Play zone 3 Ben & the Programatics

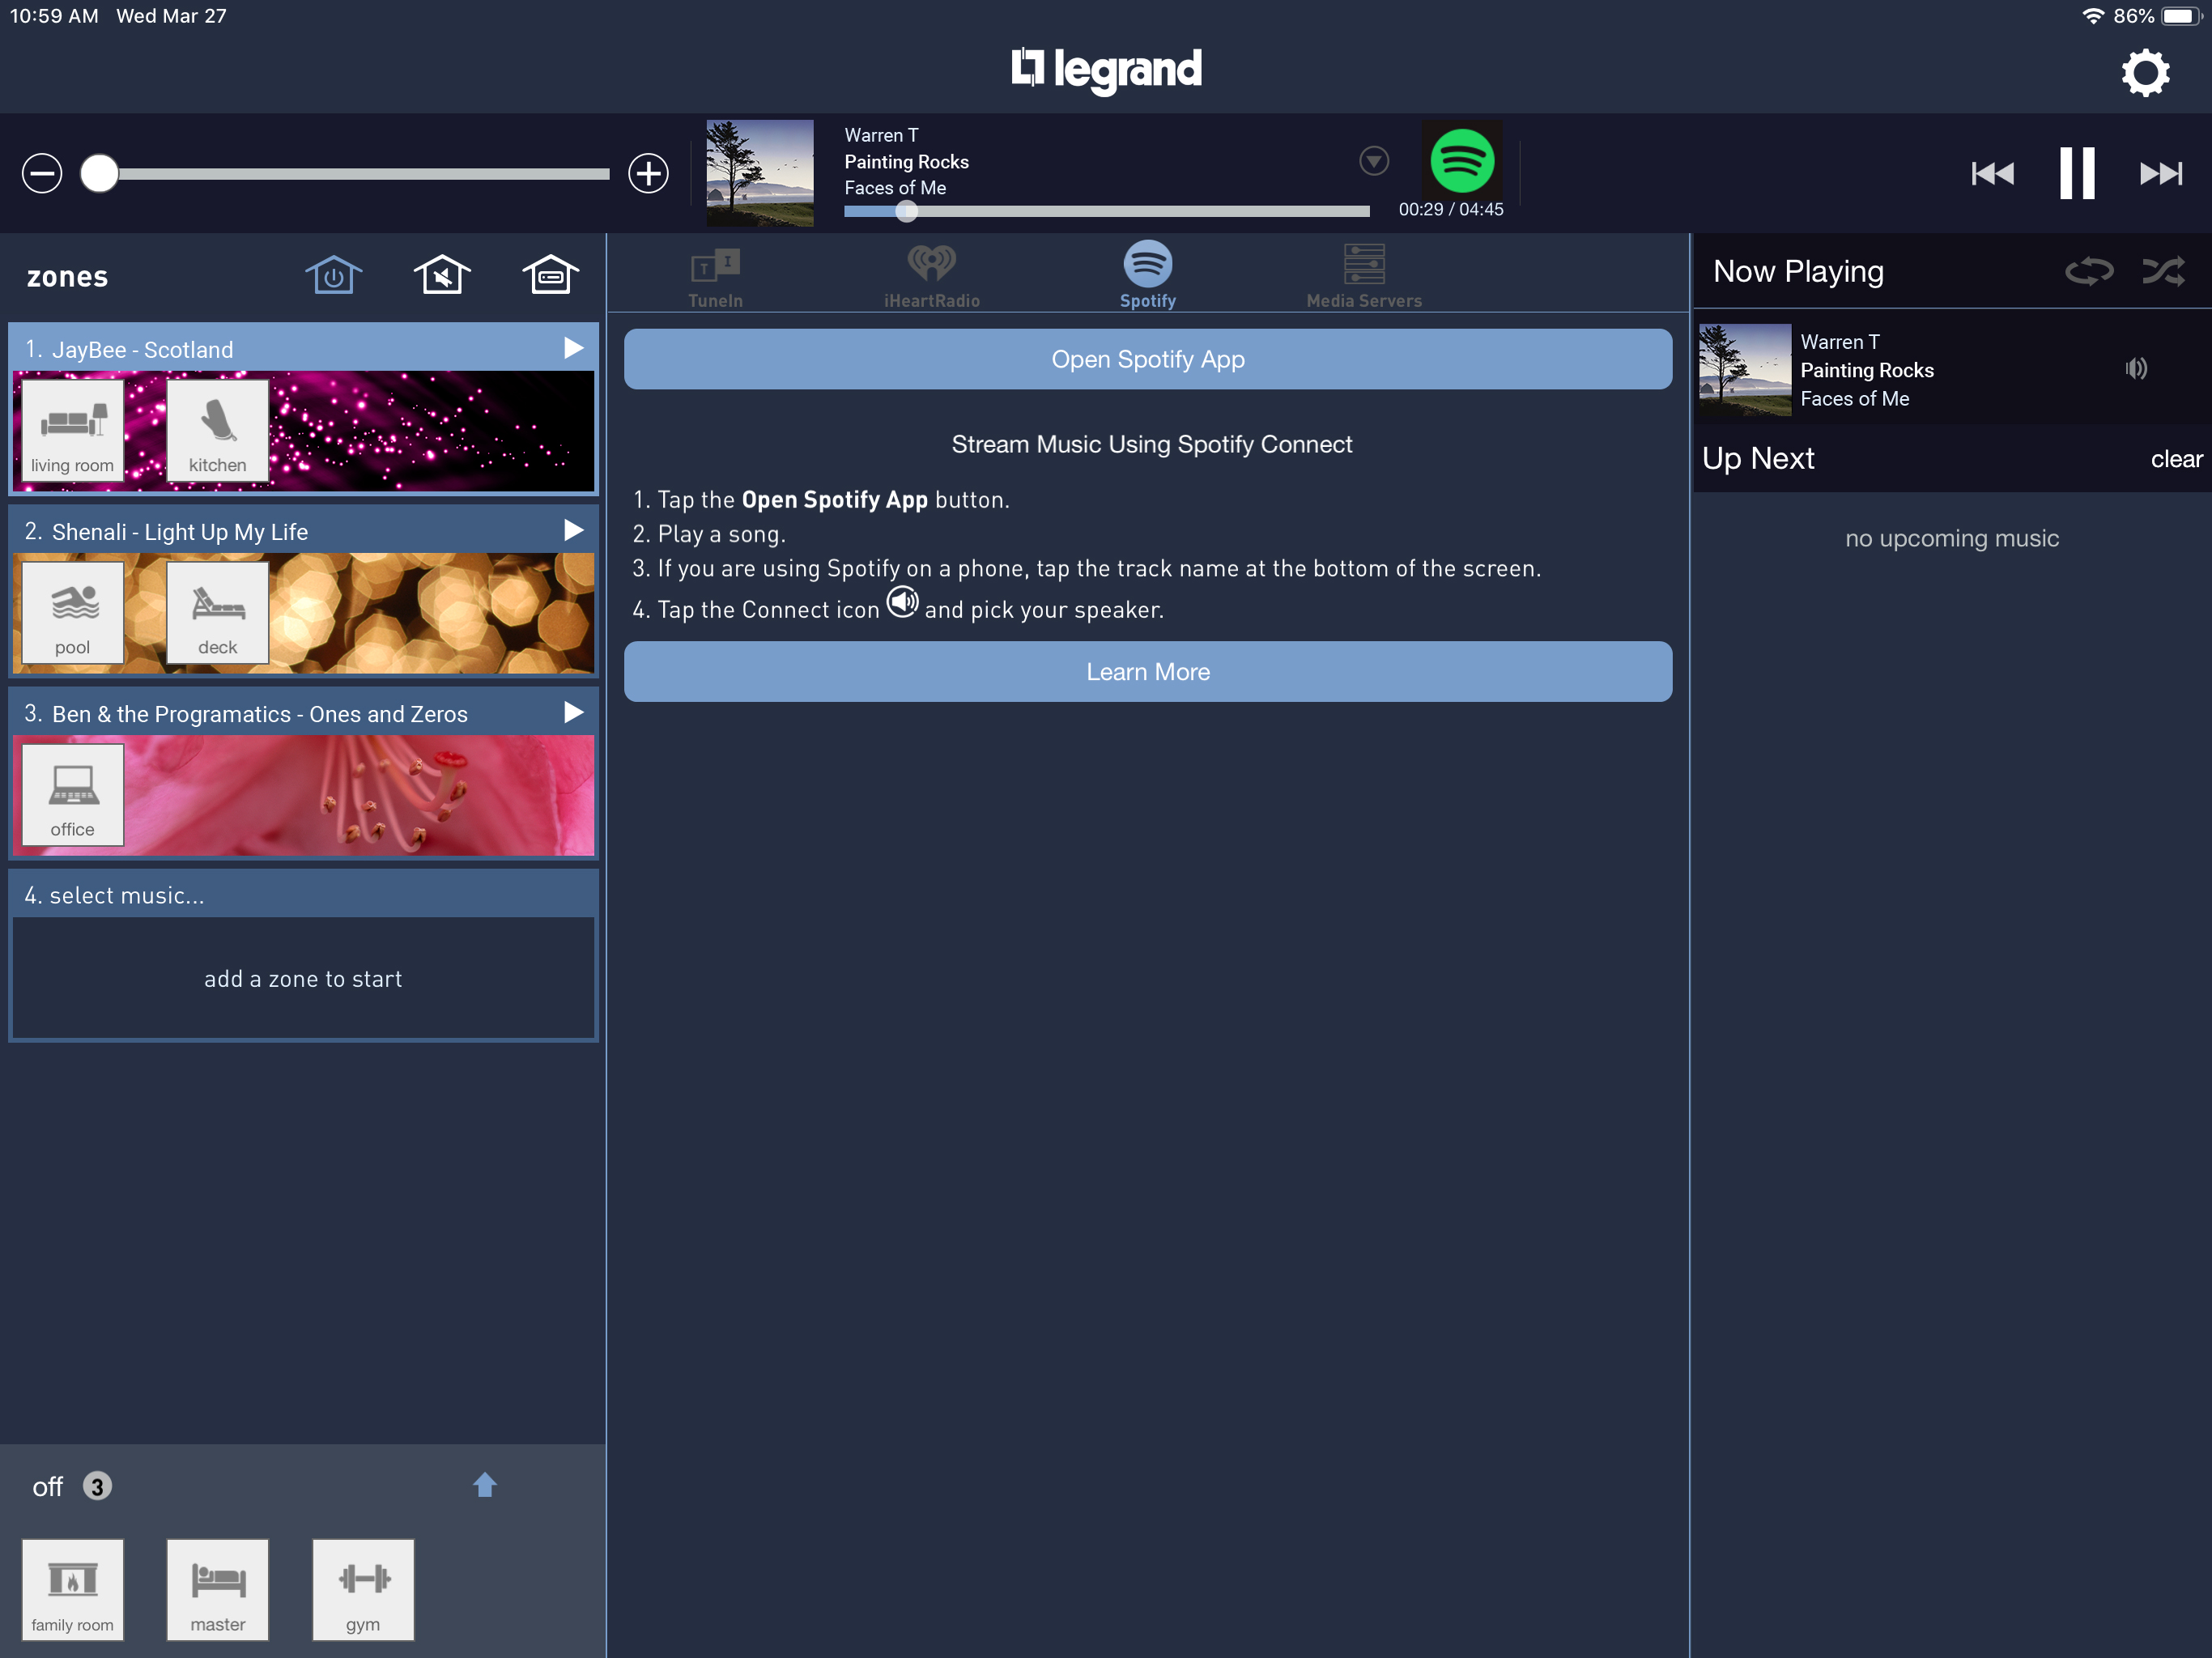pyautogui.click(x=573, y=712)
